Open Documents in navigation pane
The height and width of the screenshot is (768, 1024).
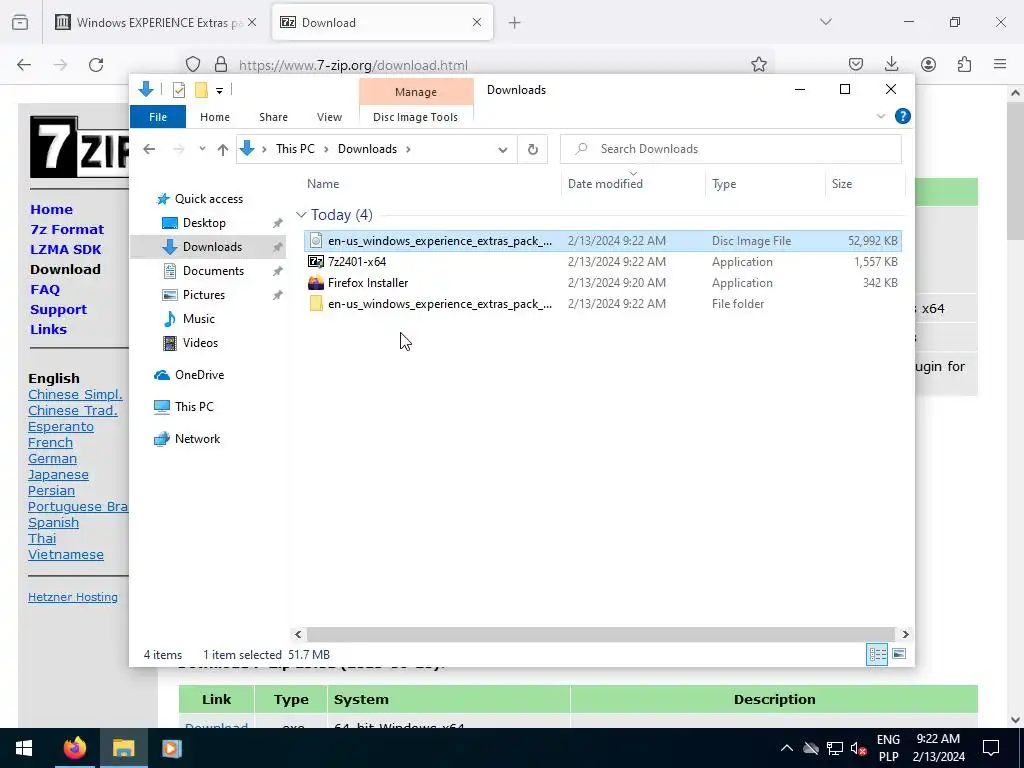click(213, 270)
